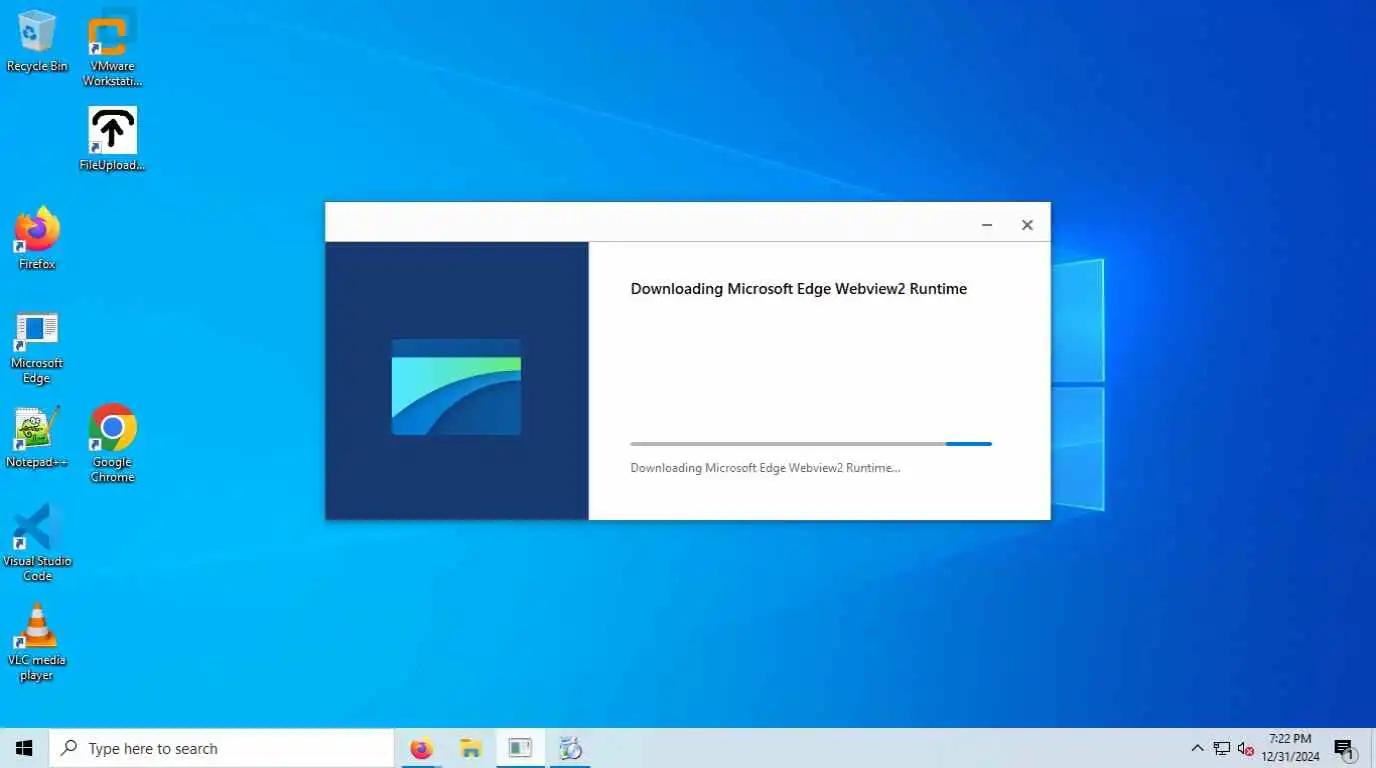Open the taskbar clock showing 7:22 PM
1376x768 pixels.
pyautogui.click(x=1290, y=748)
